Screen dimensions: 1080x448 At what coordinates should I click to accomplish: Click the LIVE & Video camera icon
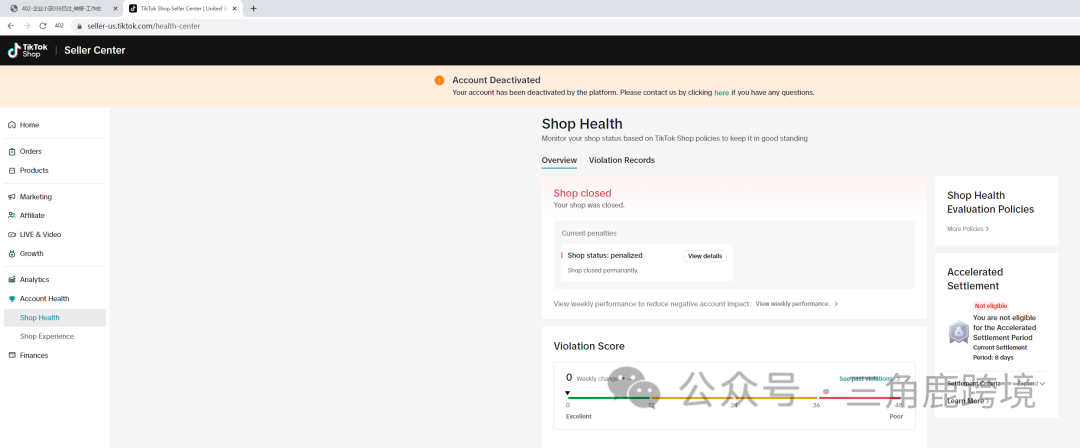pyautogui.click(x=12, y=234)
